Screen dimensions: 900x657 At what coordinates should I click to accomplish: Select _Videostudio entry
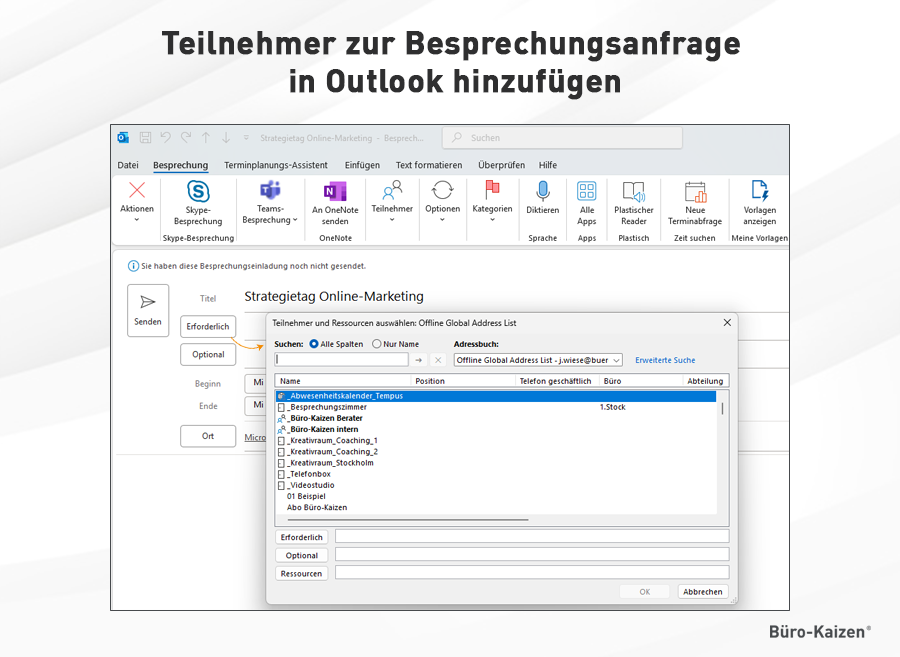point(496,485)
